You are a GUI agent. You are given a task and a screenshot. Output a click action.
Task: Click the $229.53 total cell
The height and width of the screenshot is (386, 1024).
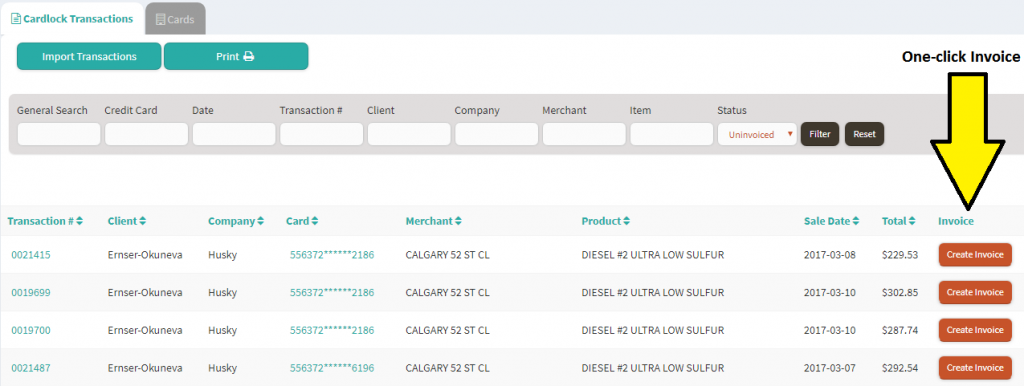900,255
